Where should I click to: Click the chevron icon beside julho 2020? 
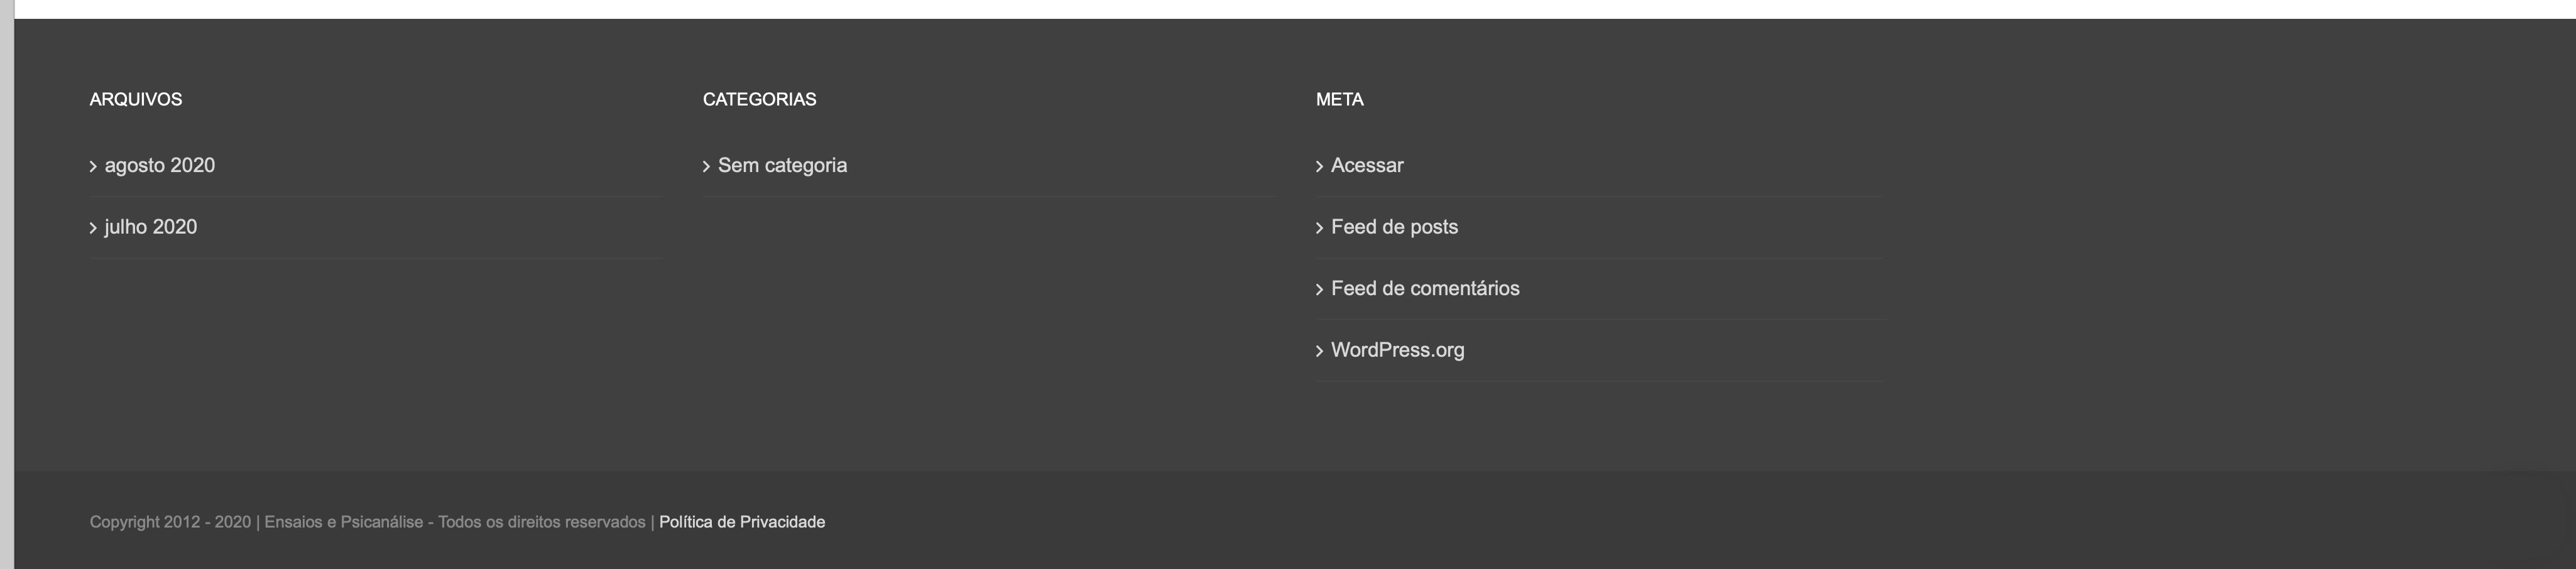pyautogui.click(x=93, y=228)
